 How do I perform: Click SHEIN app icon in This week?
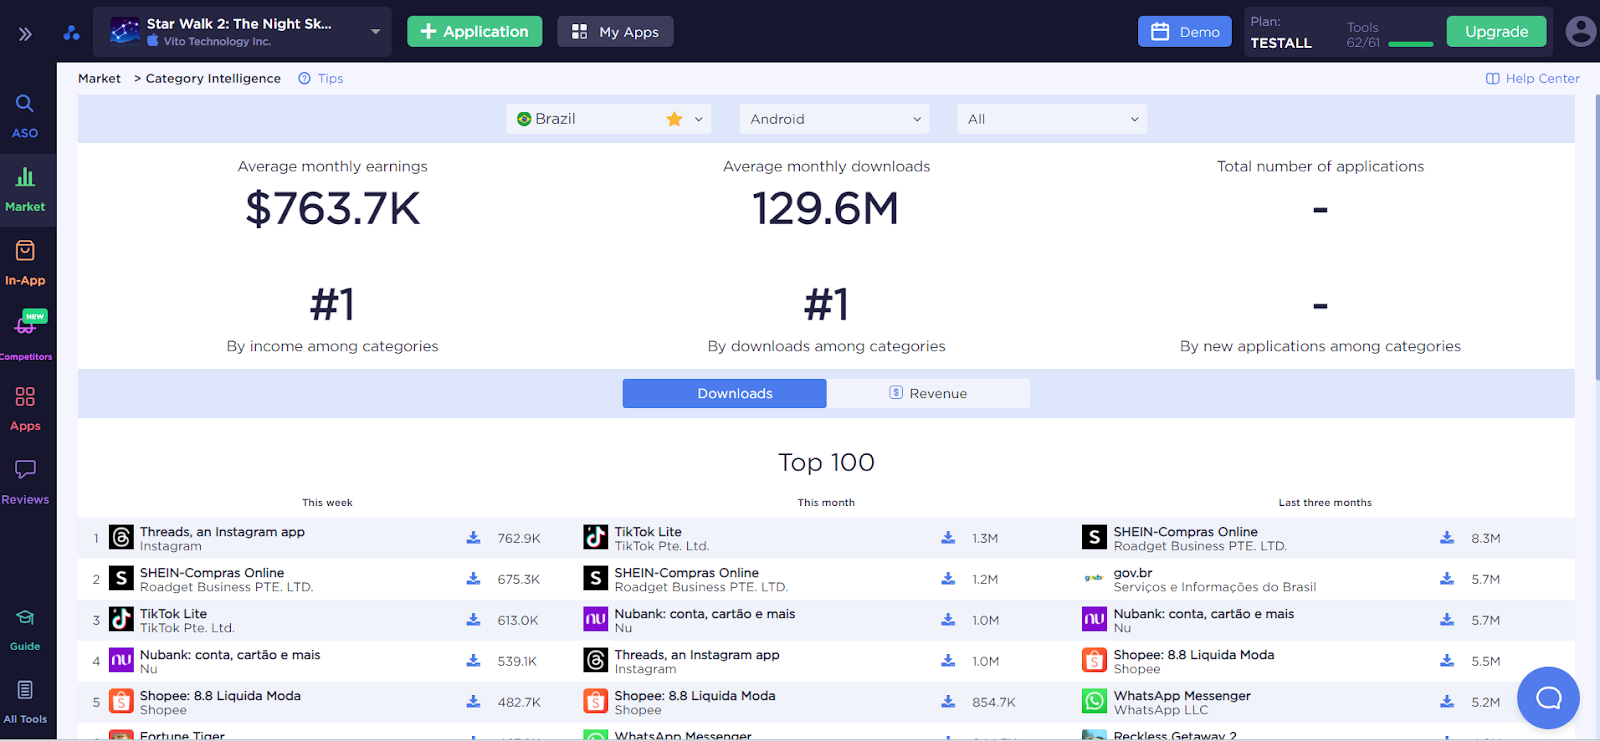pyautogui.click(x=121, y=579)
